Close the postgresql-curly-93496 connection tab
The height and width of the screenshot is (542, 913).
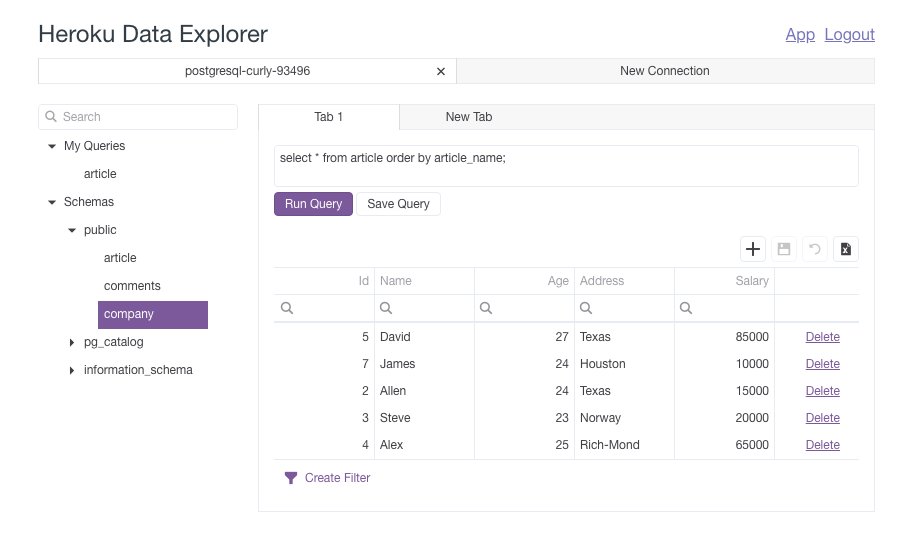click(x=441, y=71)
